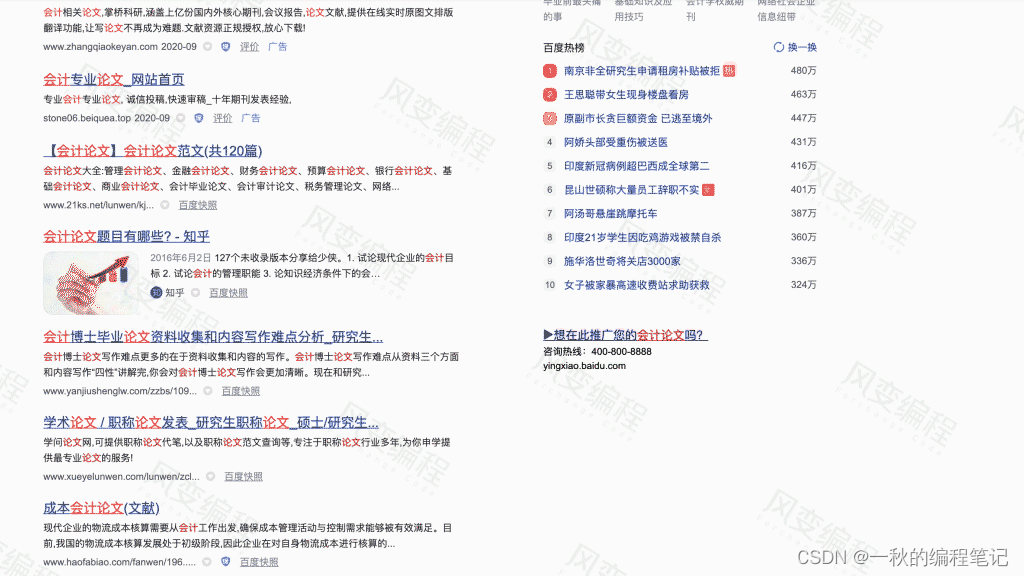Open 会计论文题目有哪些? - 知乎 result
This screenshot has height=576, width=1024.
127,236
